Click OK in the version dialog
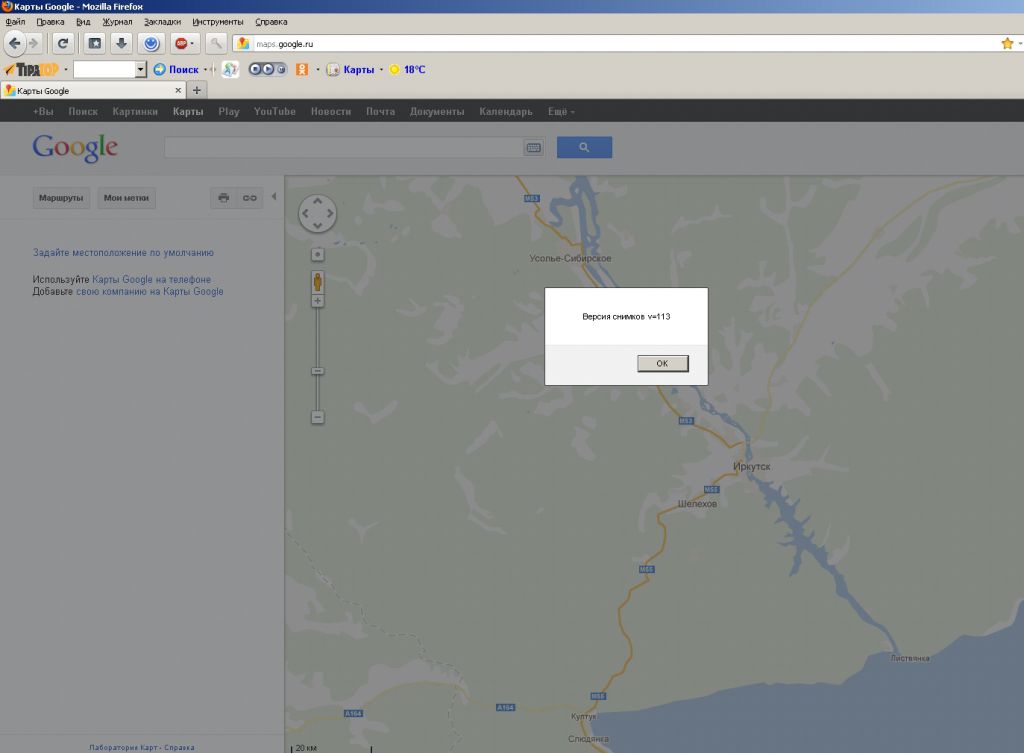Viewport: 1024px width, 753px height. click(x=662, y=364)
